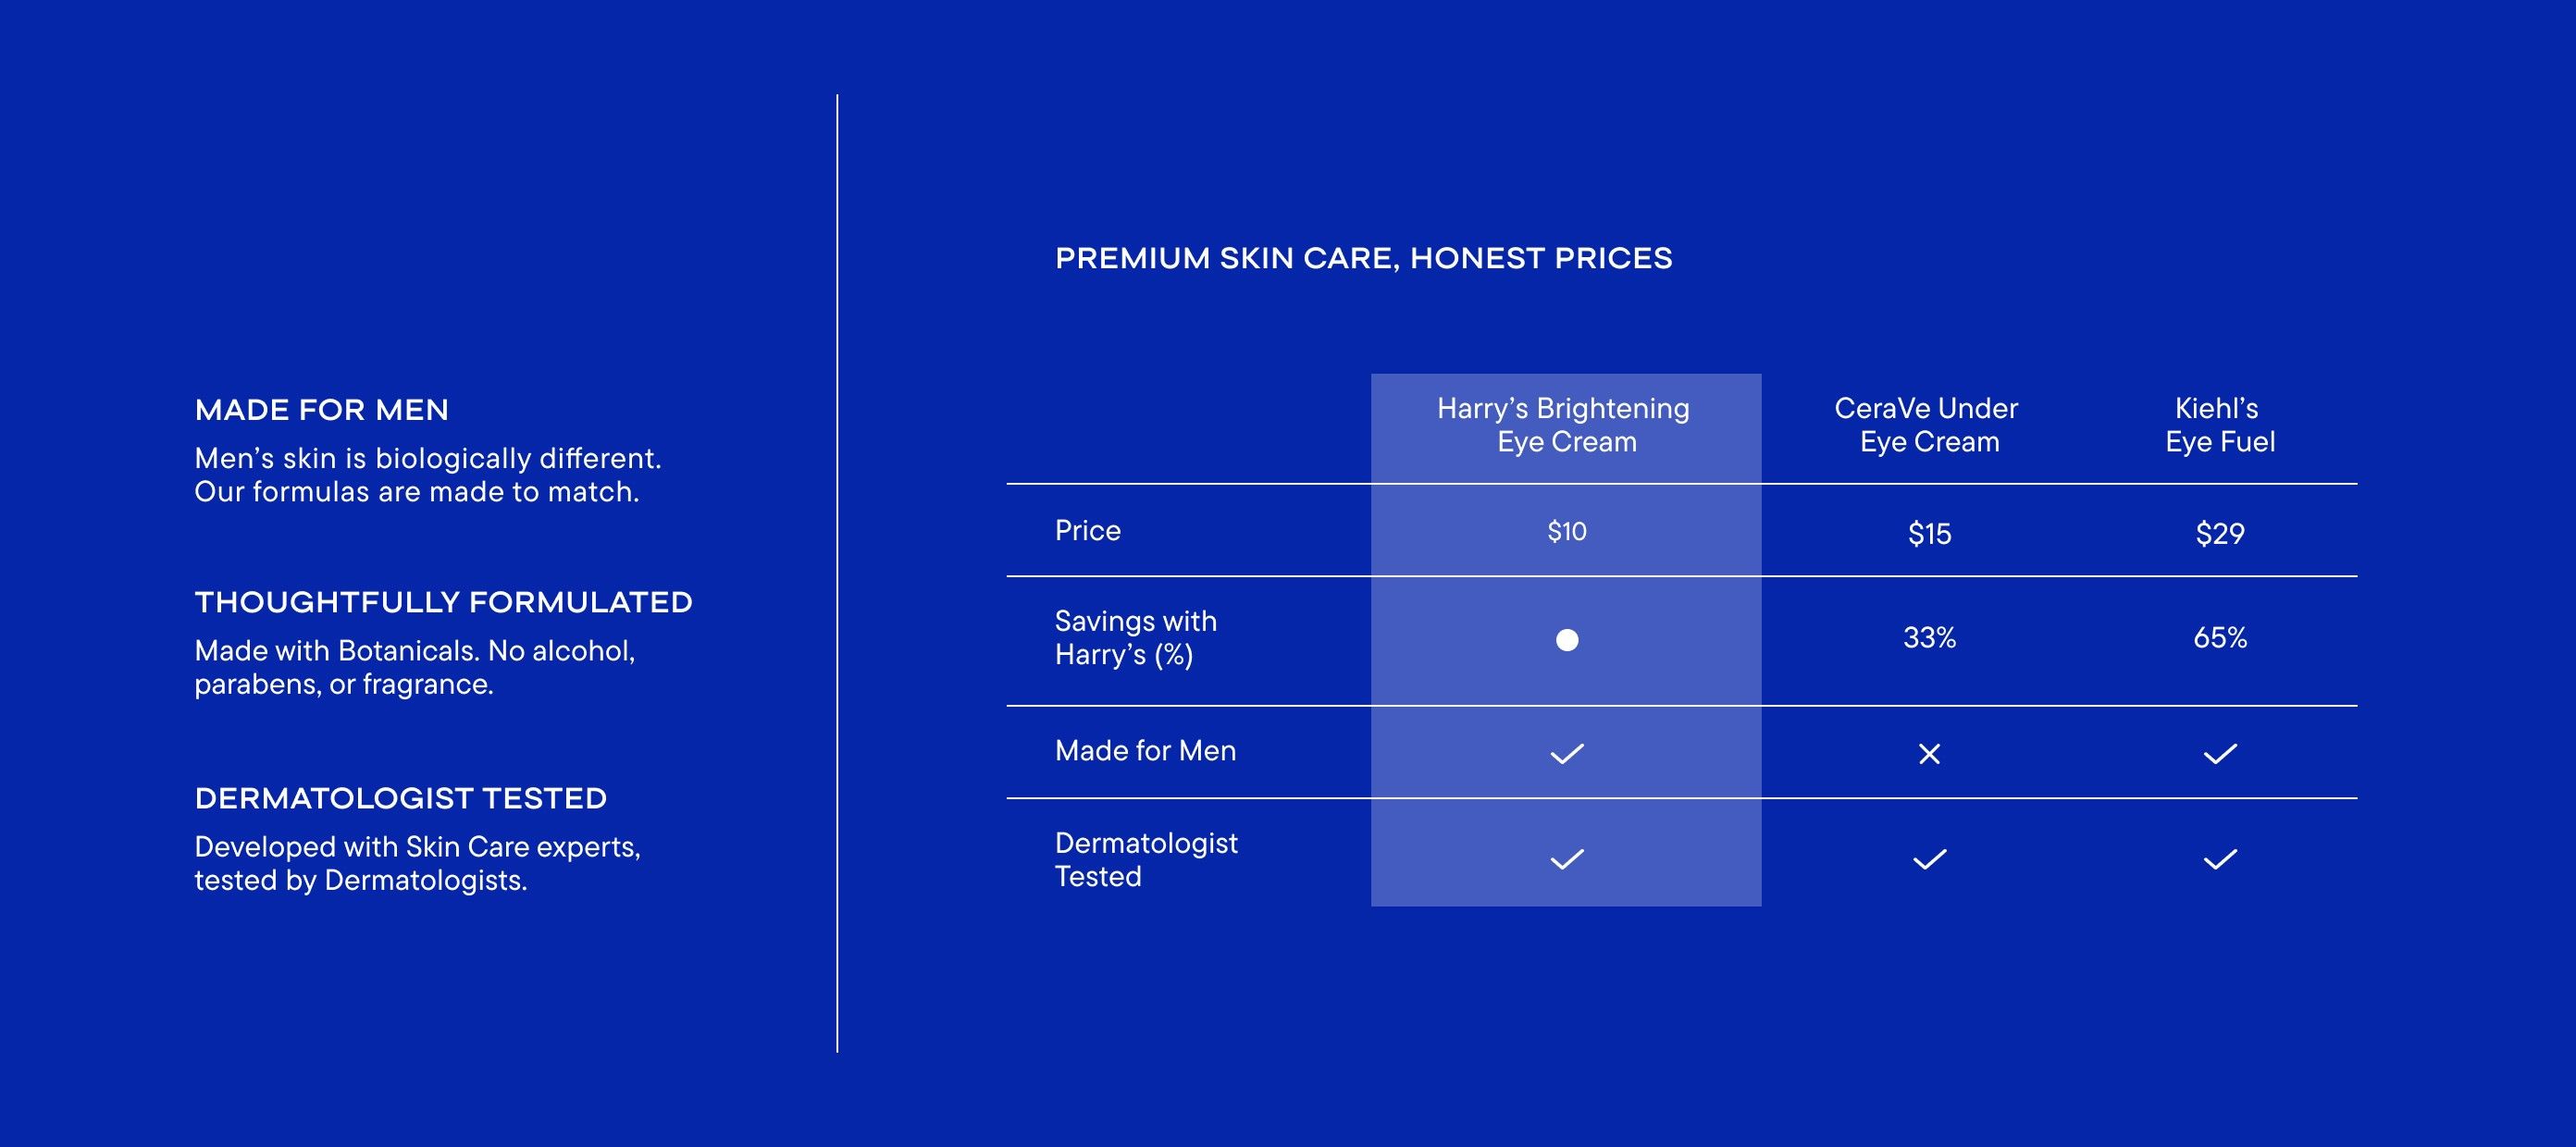Select Kiehl's Eye Fuel column header
This screenshot has height=1147, width=2576.
click(x=2220, y=425)
